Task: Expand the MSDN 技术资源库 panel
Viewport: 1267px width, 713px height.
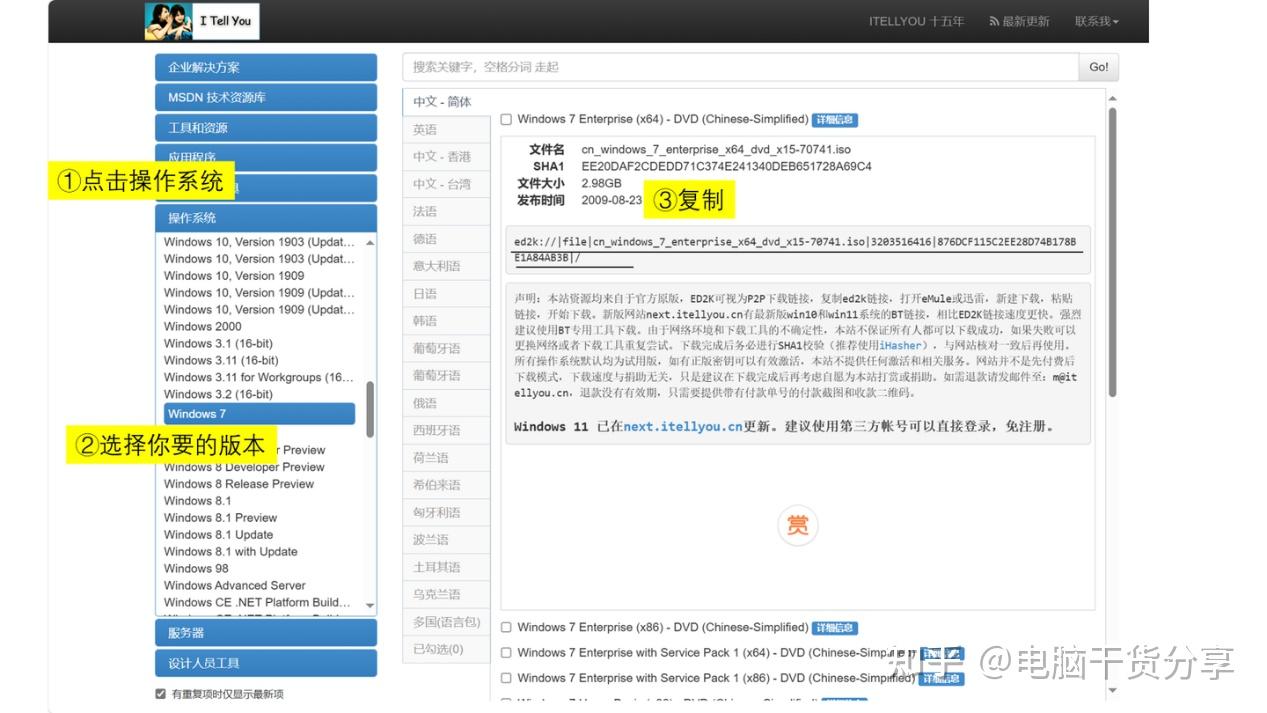Action: (266, 97)
